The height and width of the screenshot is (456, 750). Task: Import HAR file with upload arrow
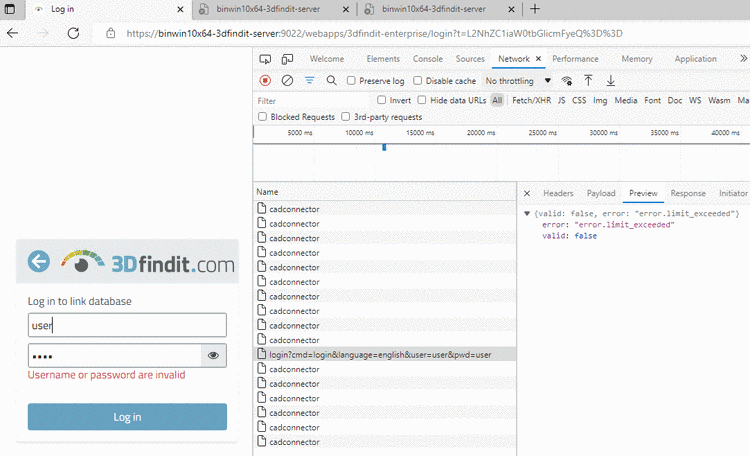588,80
